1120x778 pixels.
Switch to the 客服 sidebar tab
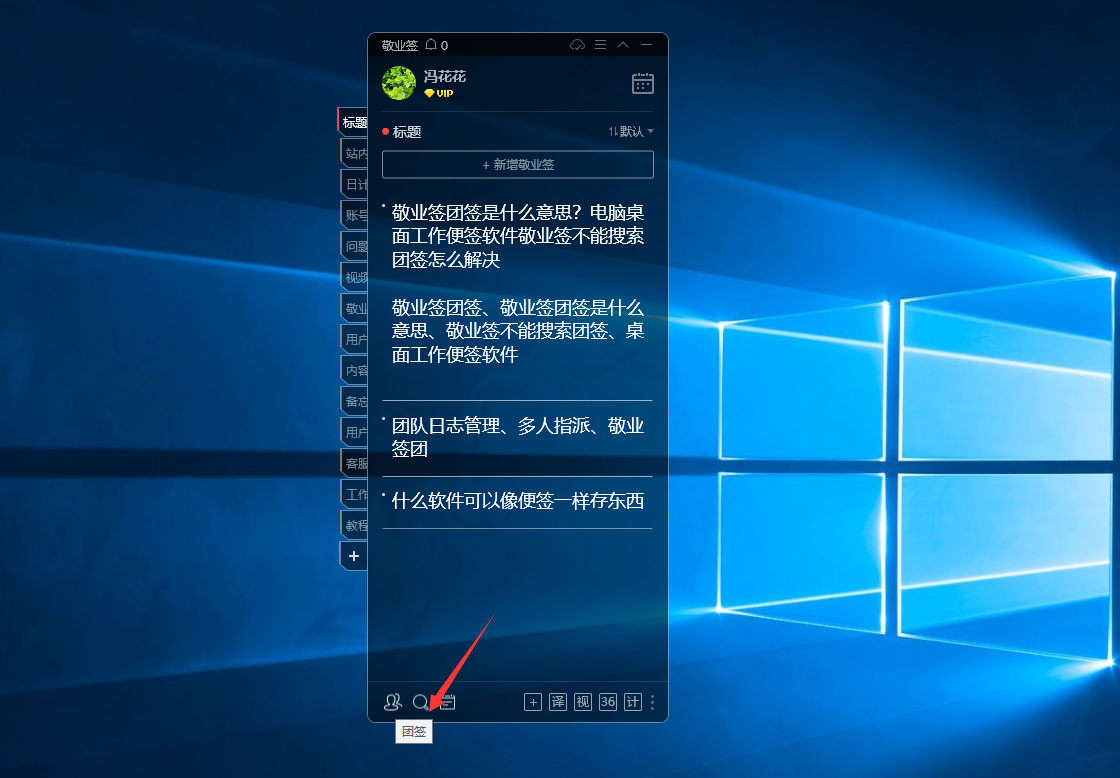(355, 463)
